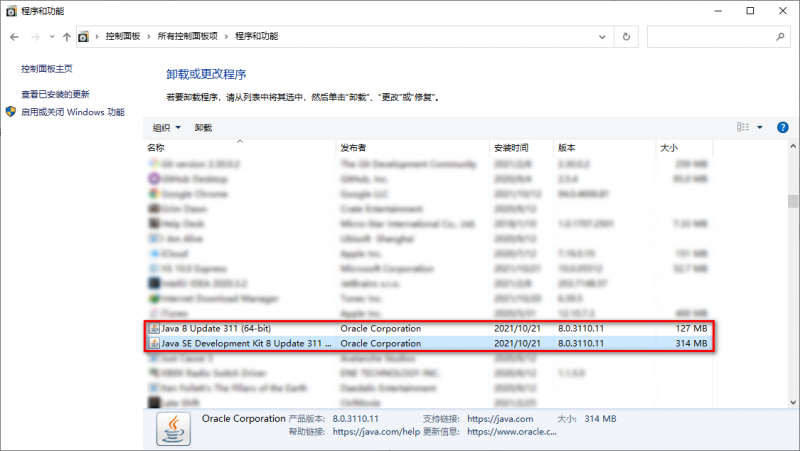Refresh the programs list

point(626,37)
